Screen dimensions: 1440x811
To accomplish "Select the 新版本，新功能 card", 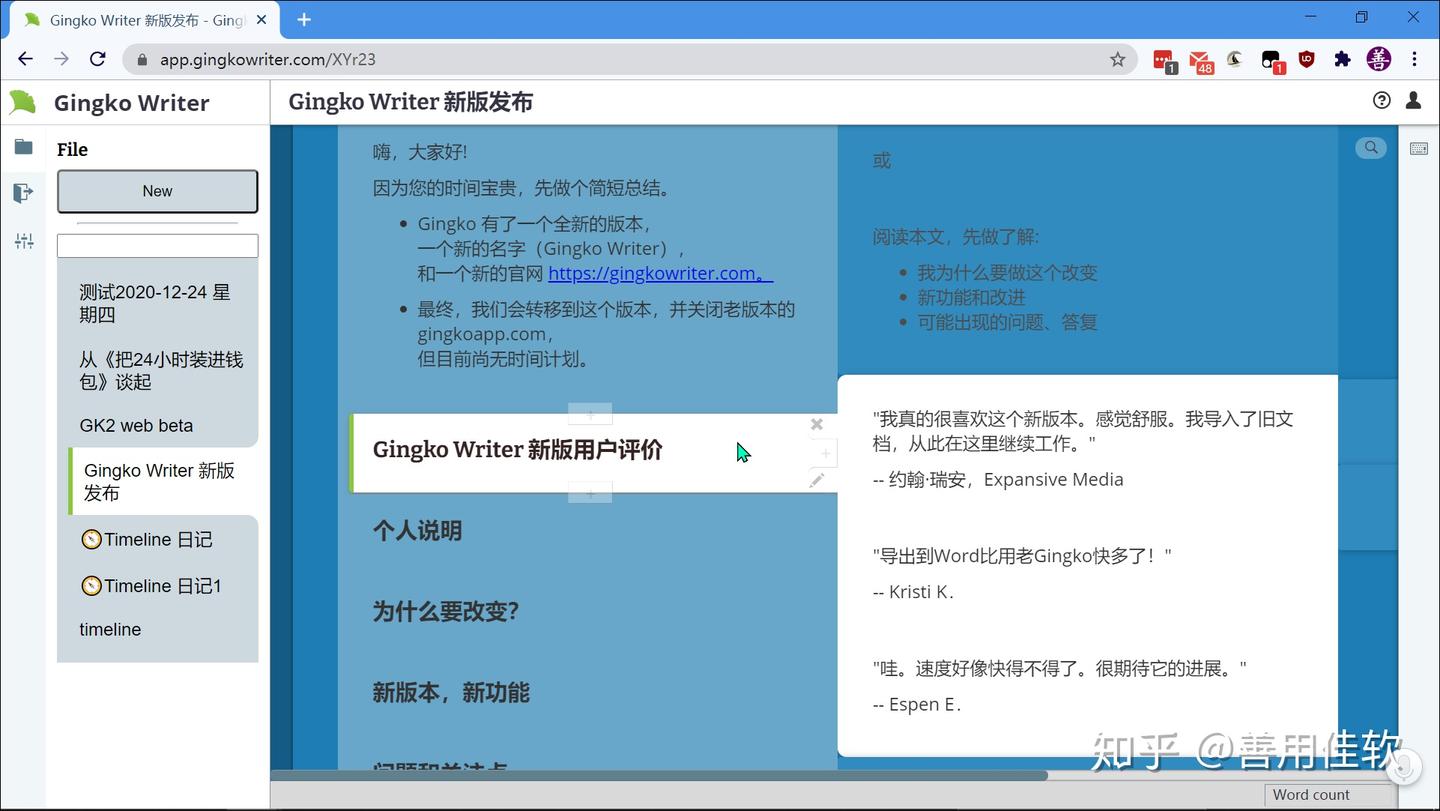I will point(451,692).
